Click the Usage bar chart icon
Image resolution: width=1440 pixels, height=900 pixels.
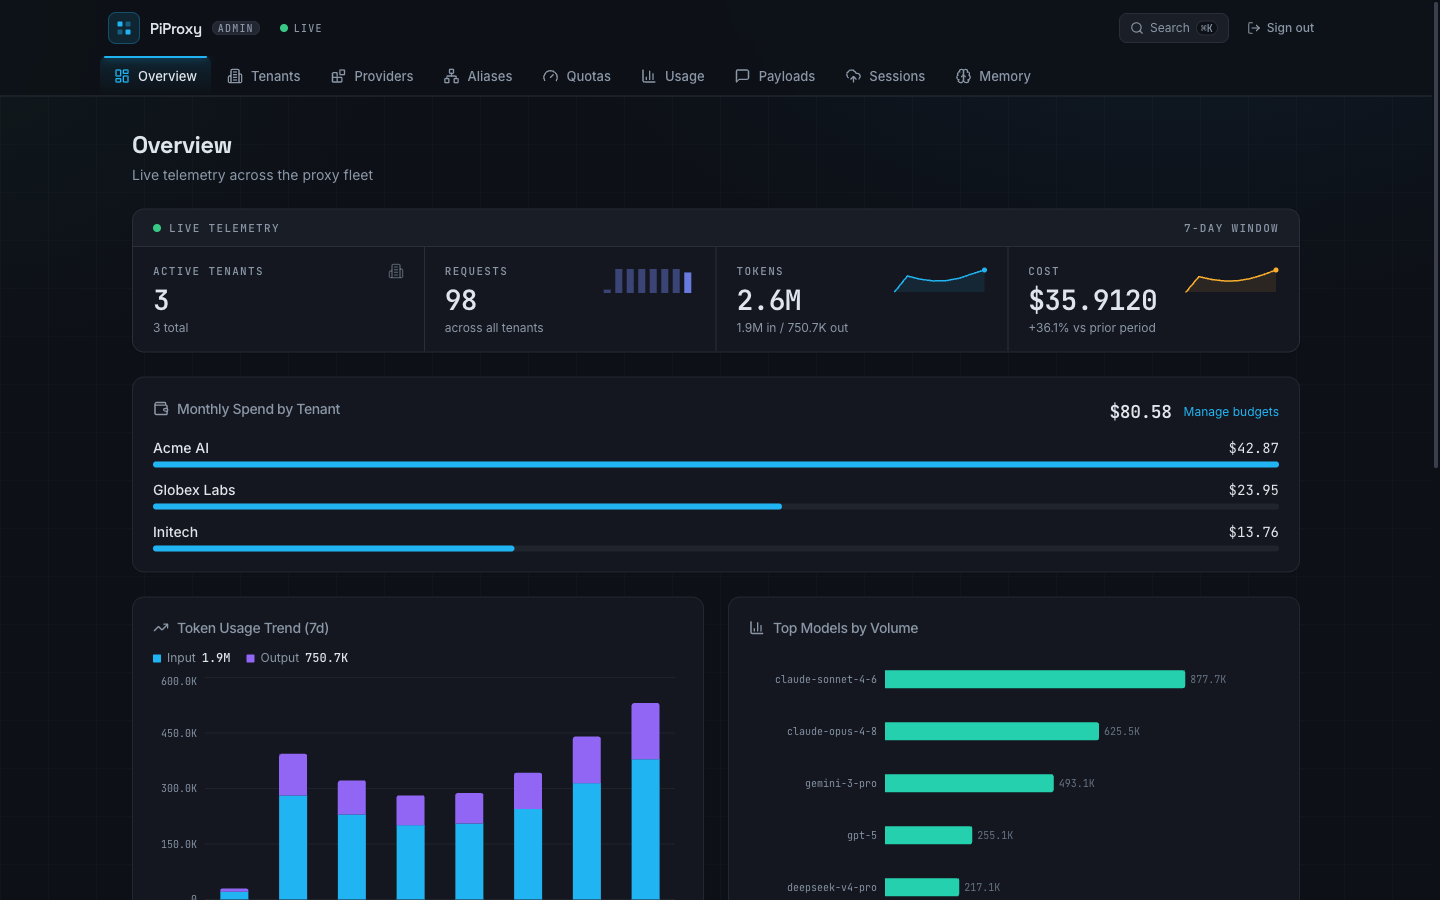[649, 76]
